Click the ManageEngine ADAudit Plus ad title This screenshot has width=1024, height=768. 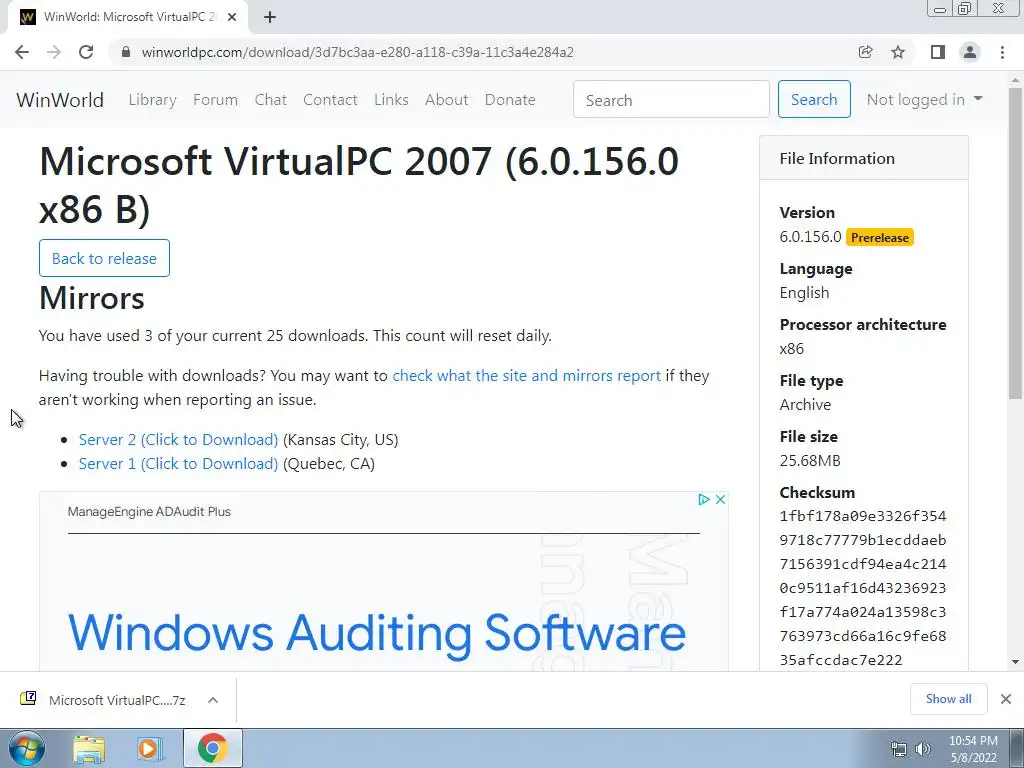coord(149,511)
